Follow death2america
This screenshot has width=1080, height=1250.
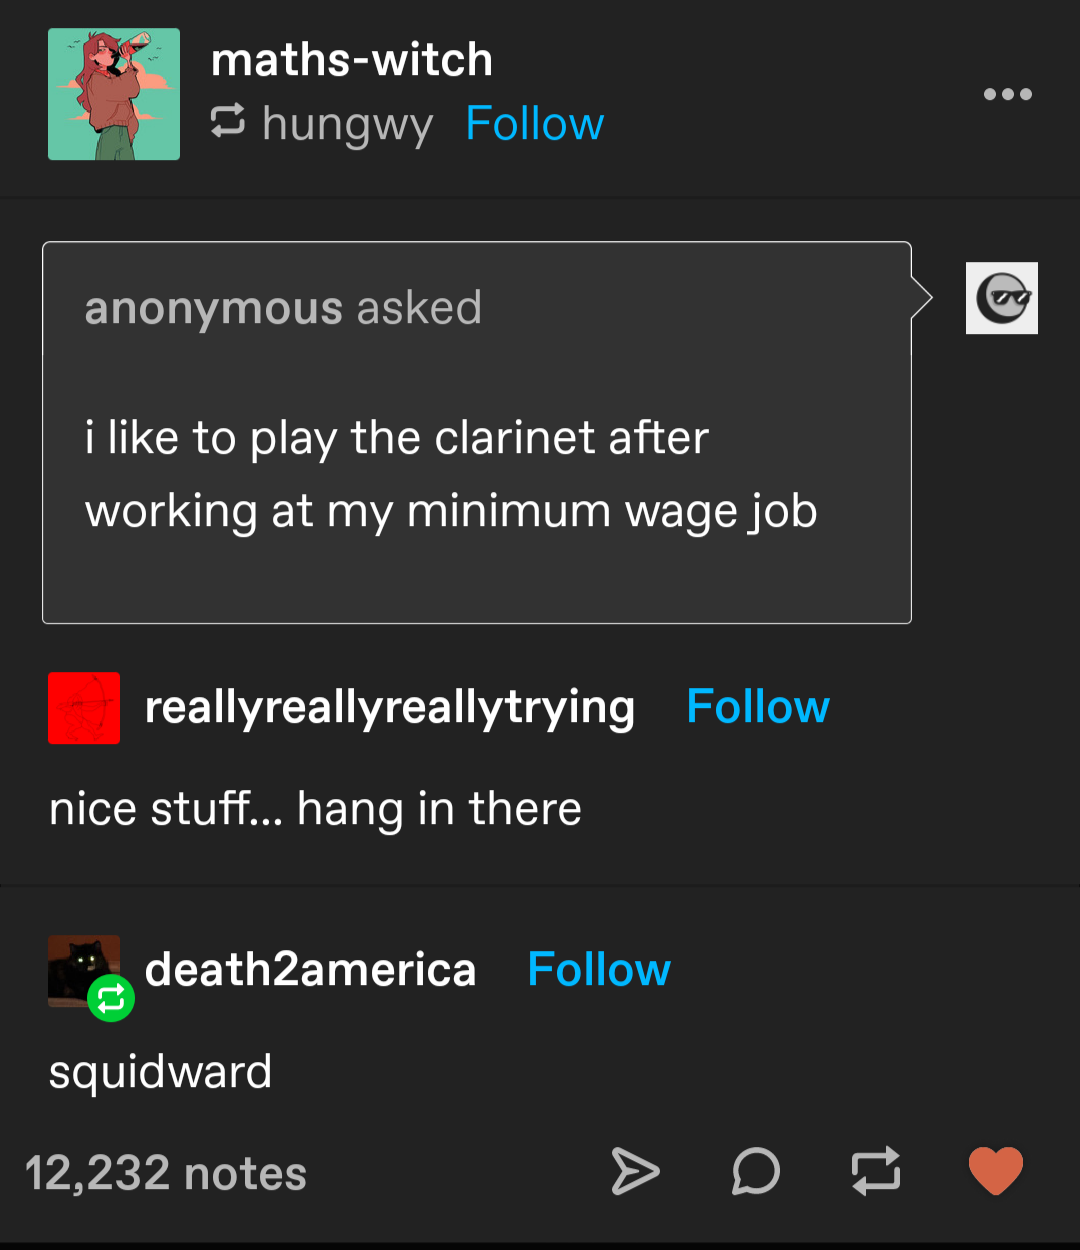(x=599, y=970)
